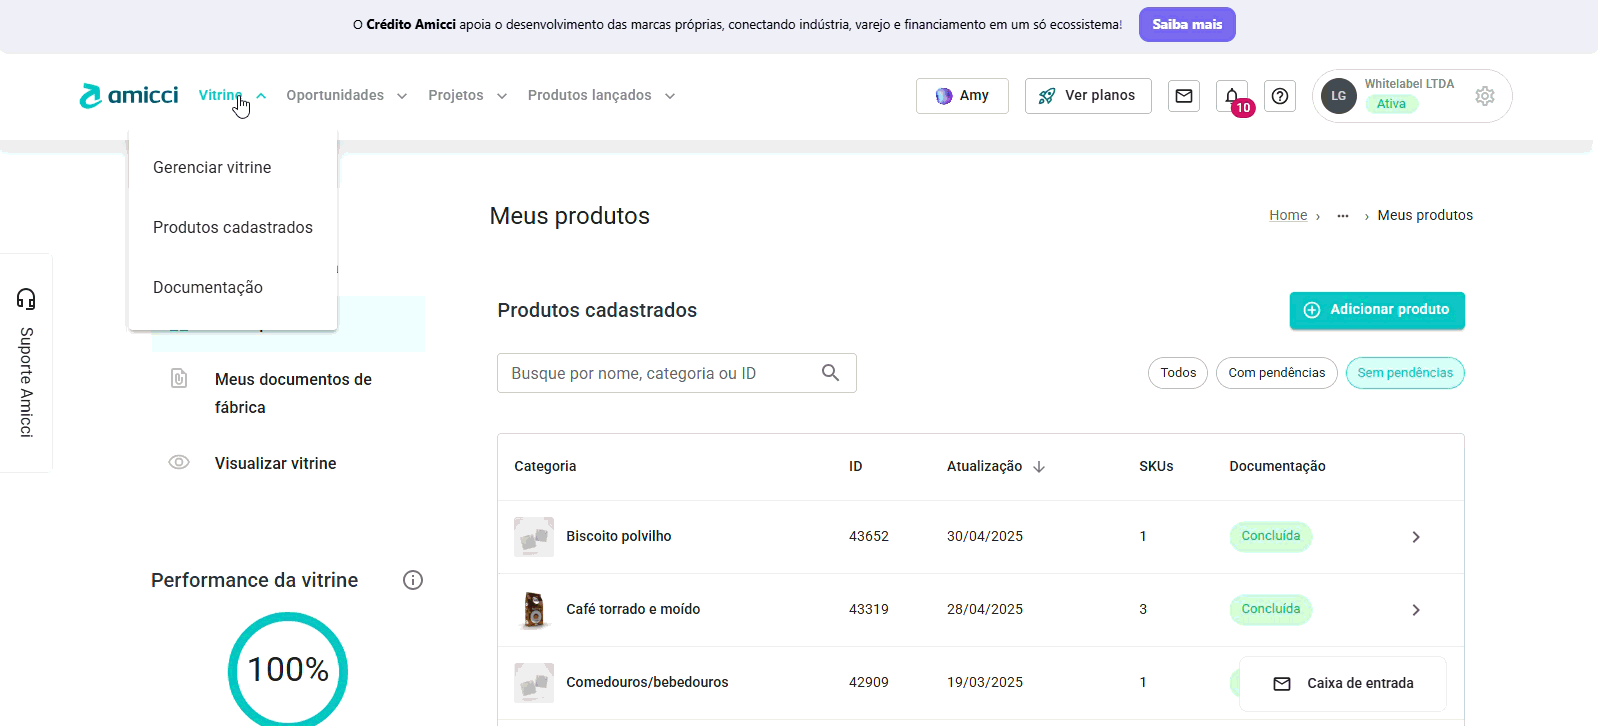Image resolution: width=1598 pixels, height=726 pixels.
Task: Click the Amicci logo
Action: (x=129, y=95)
